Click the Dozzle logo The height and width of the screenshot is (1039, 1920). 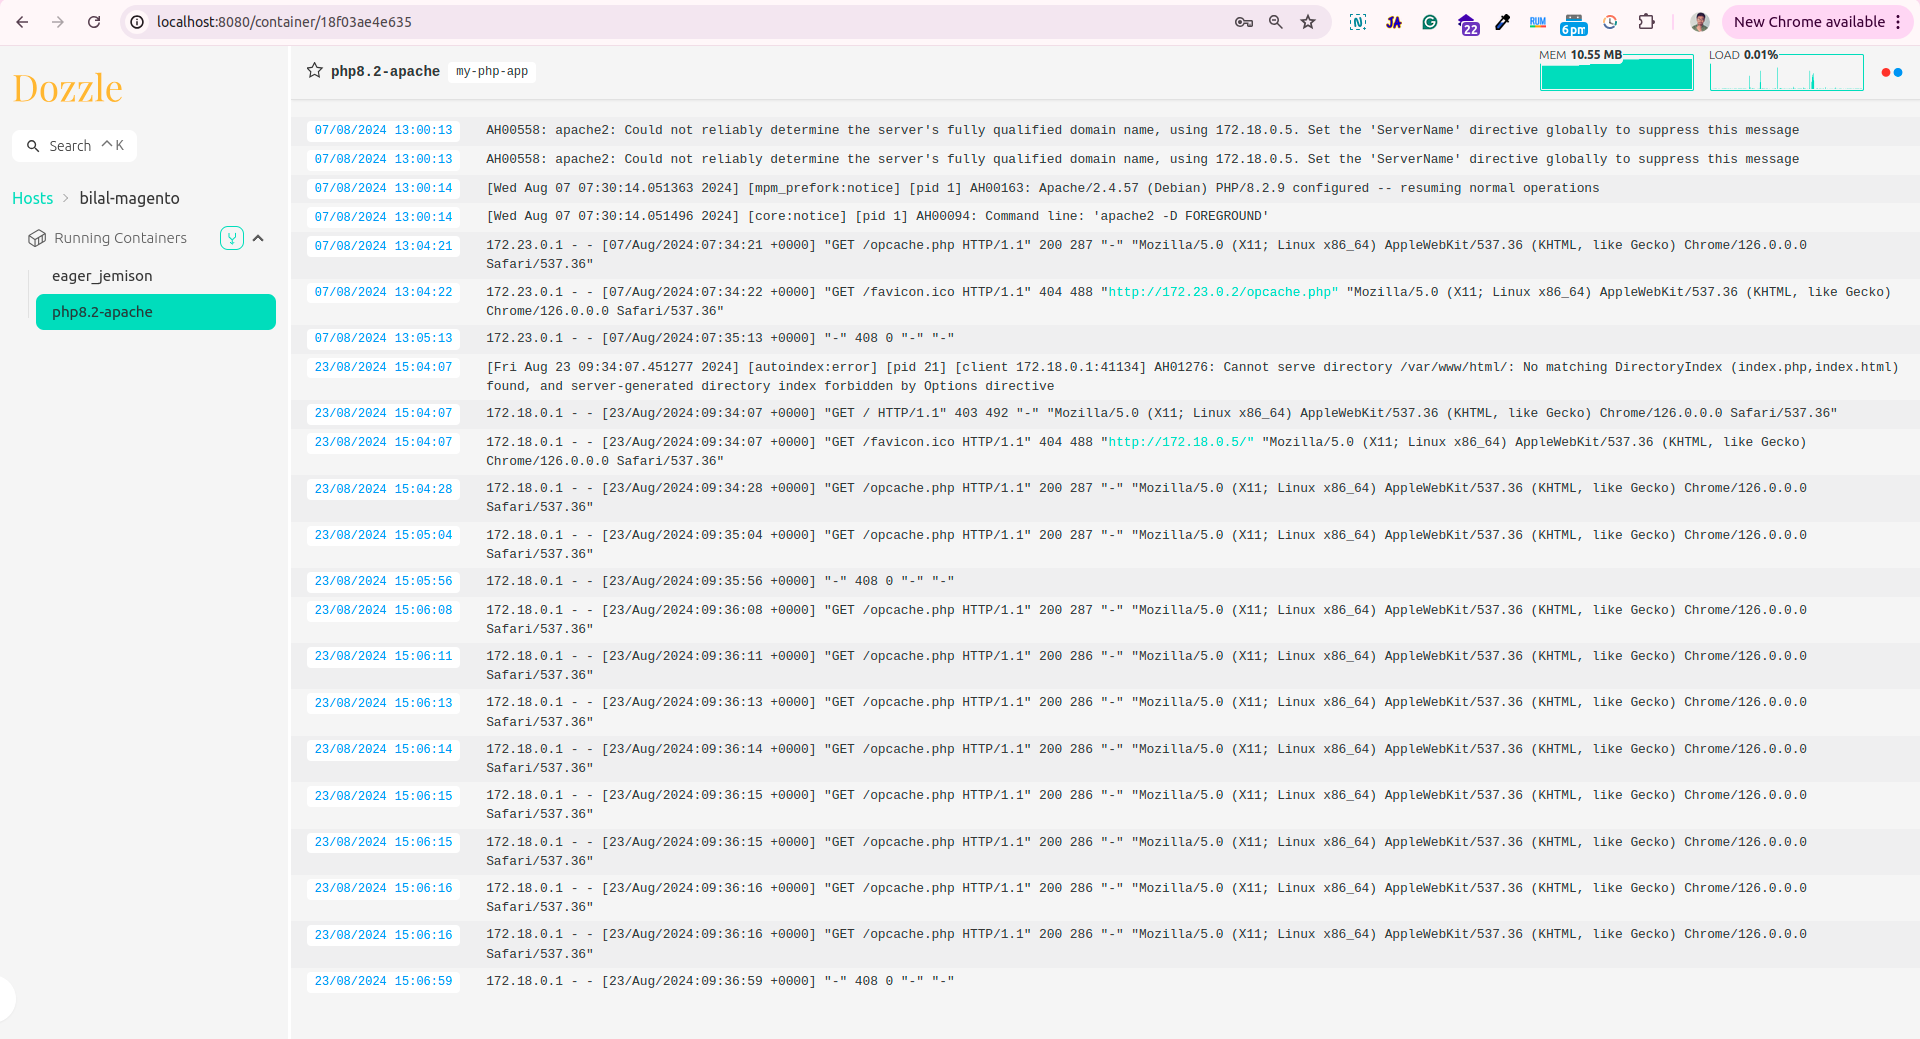pyautogui.click(x=67, y=89)
